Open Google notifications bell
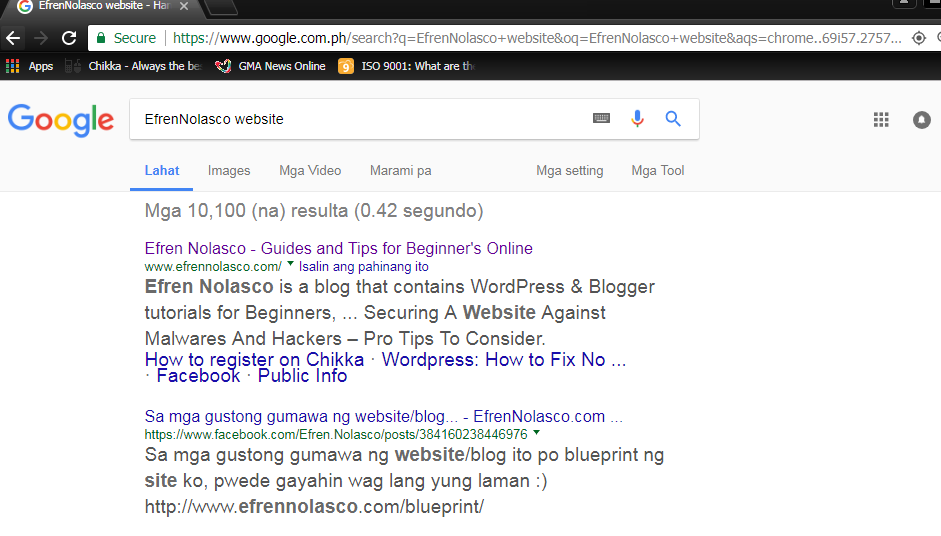 (922, 120)
